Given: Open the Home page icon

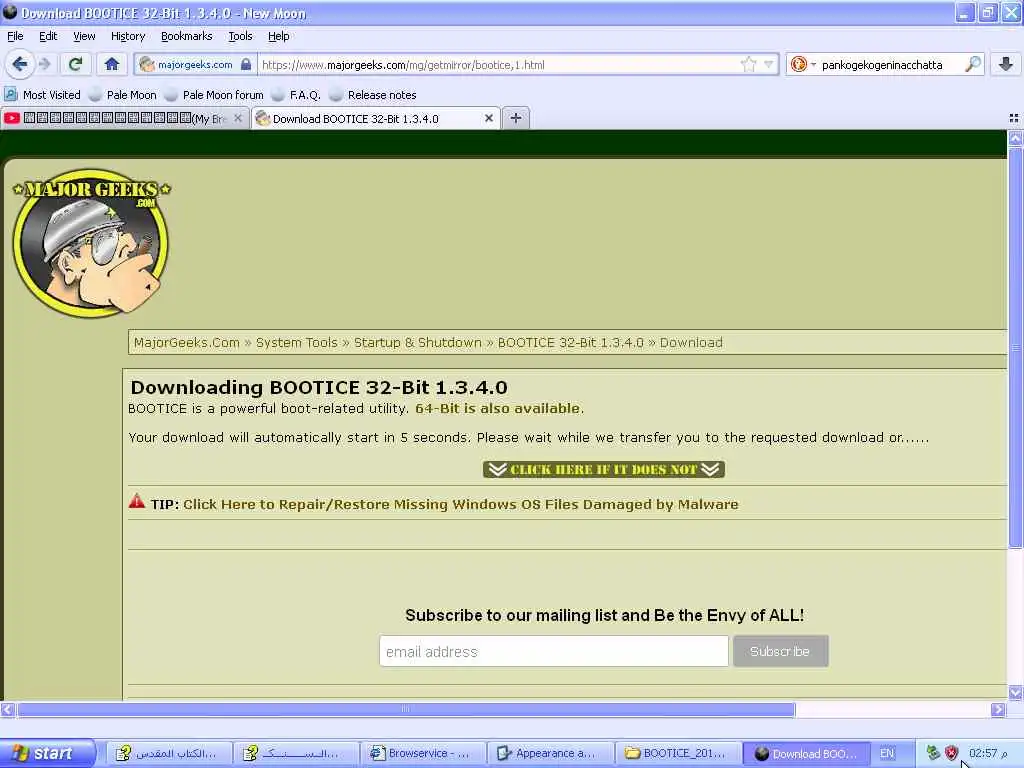Looking at the screenshot, I should point(112,64).
